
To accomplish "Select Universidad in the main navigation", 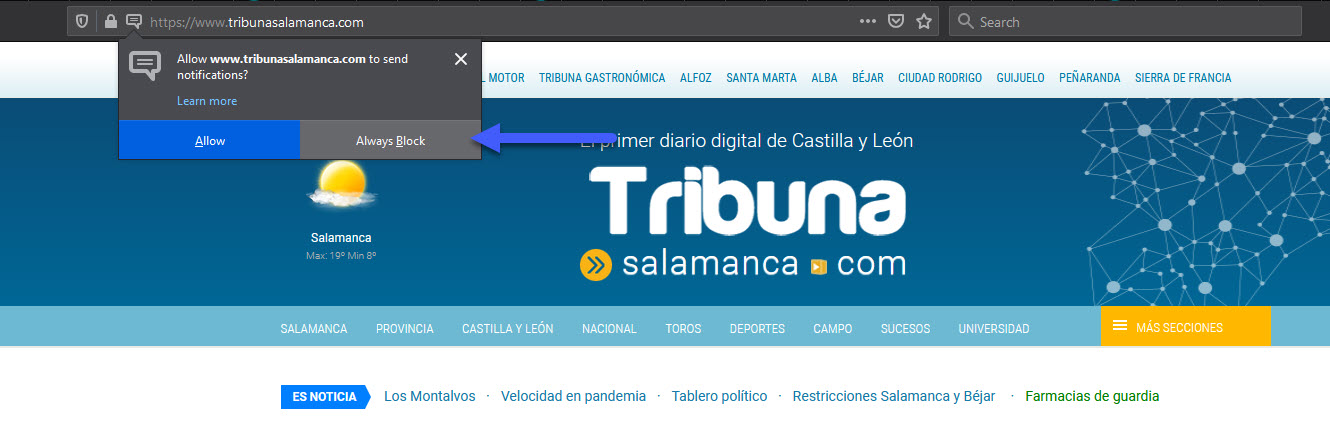I will [994, 328].
